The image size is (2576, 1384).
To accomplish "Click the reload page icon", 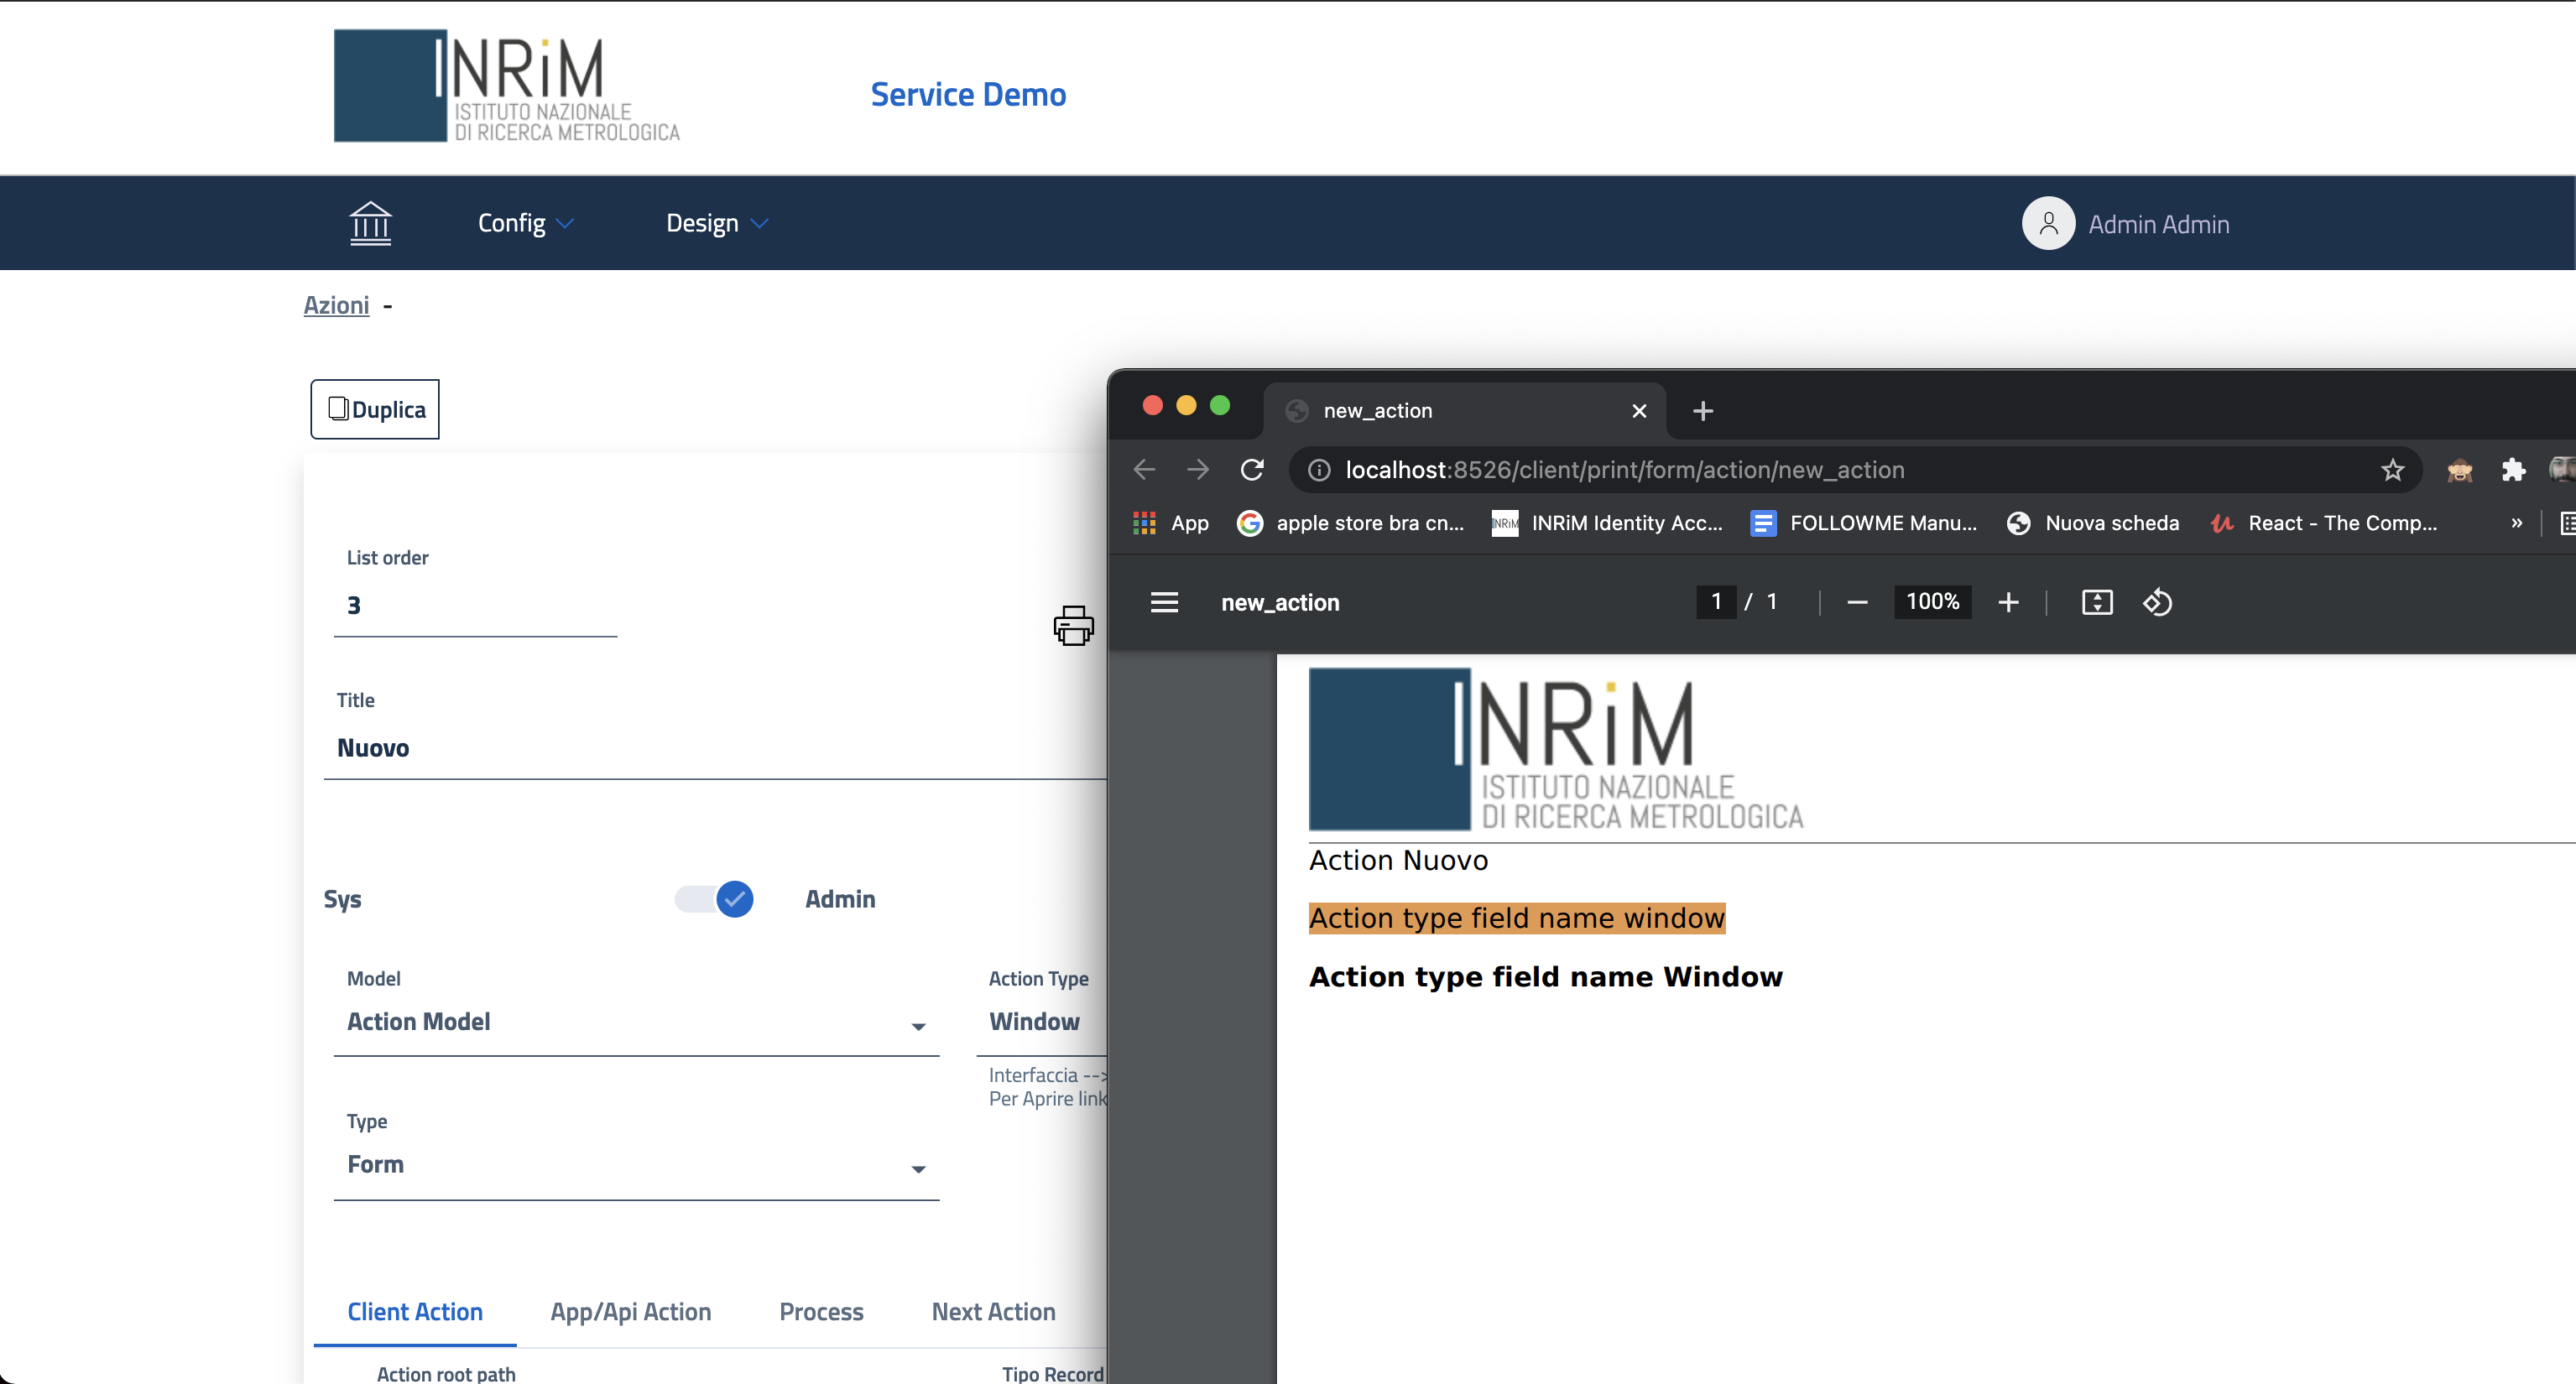I will click(x=1252, y=470).
